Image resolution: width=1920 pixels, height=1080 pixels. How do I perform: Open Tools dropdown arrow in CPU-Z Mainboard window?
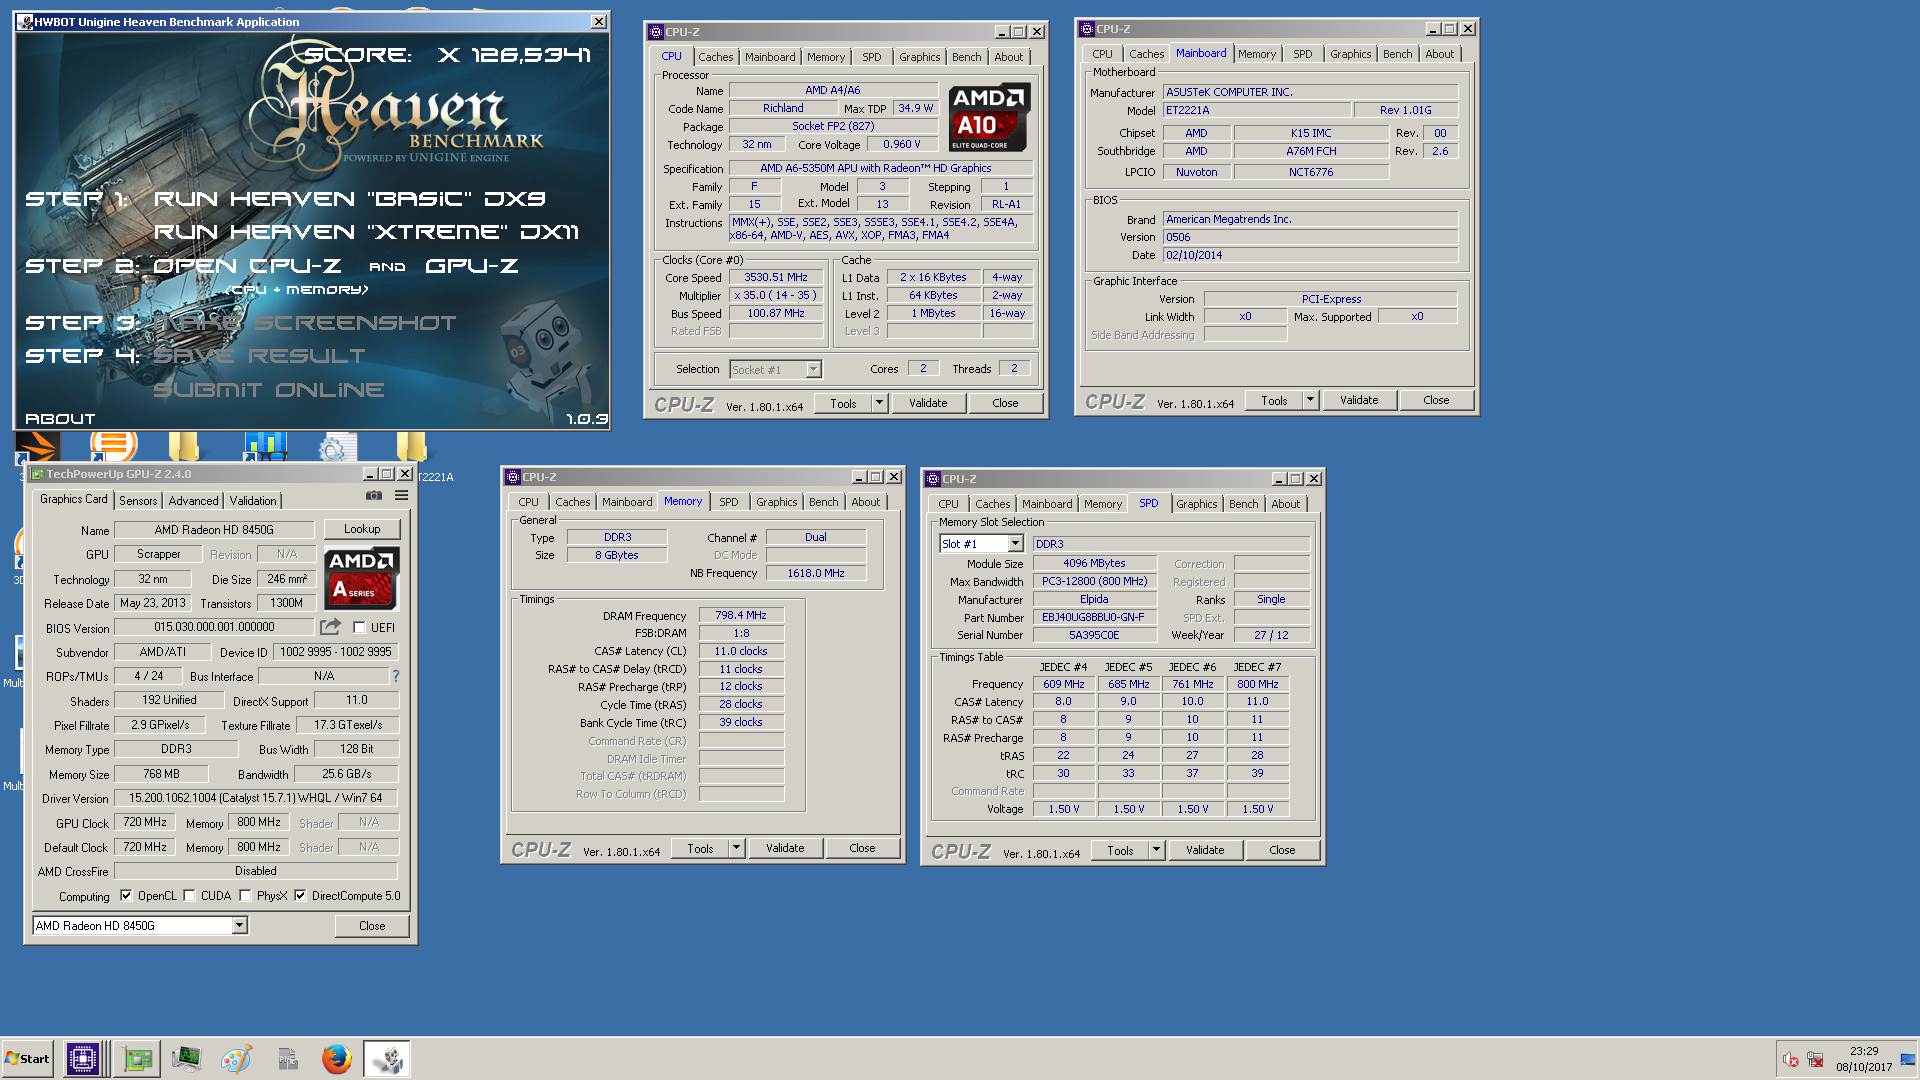point(1310,400)
